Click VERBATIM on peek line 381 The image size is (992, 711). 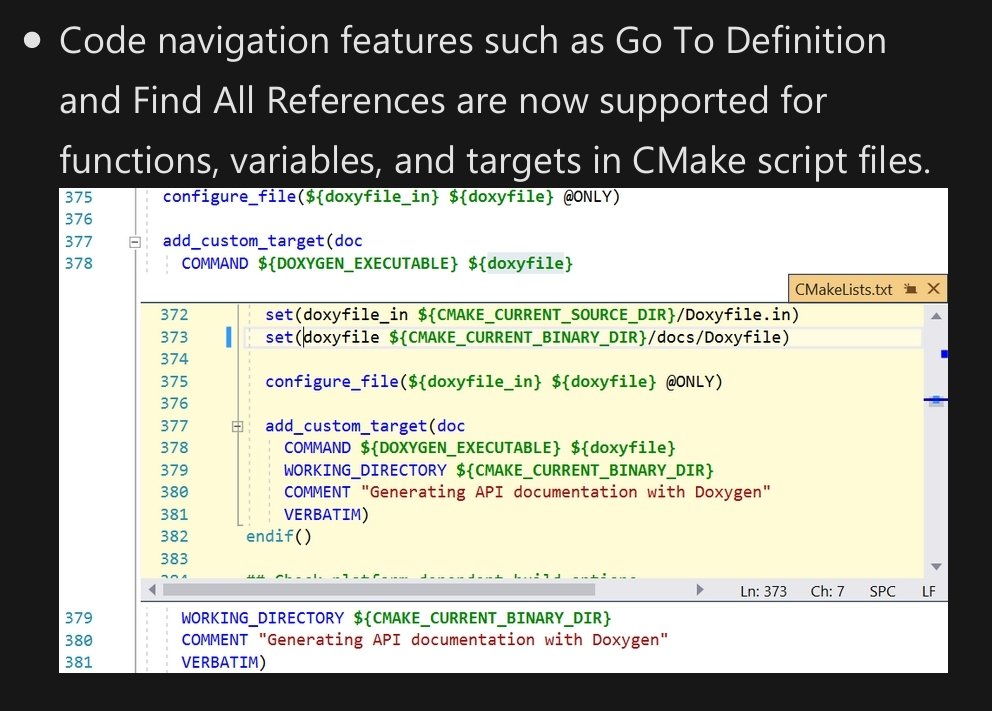coord(321,514)
